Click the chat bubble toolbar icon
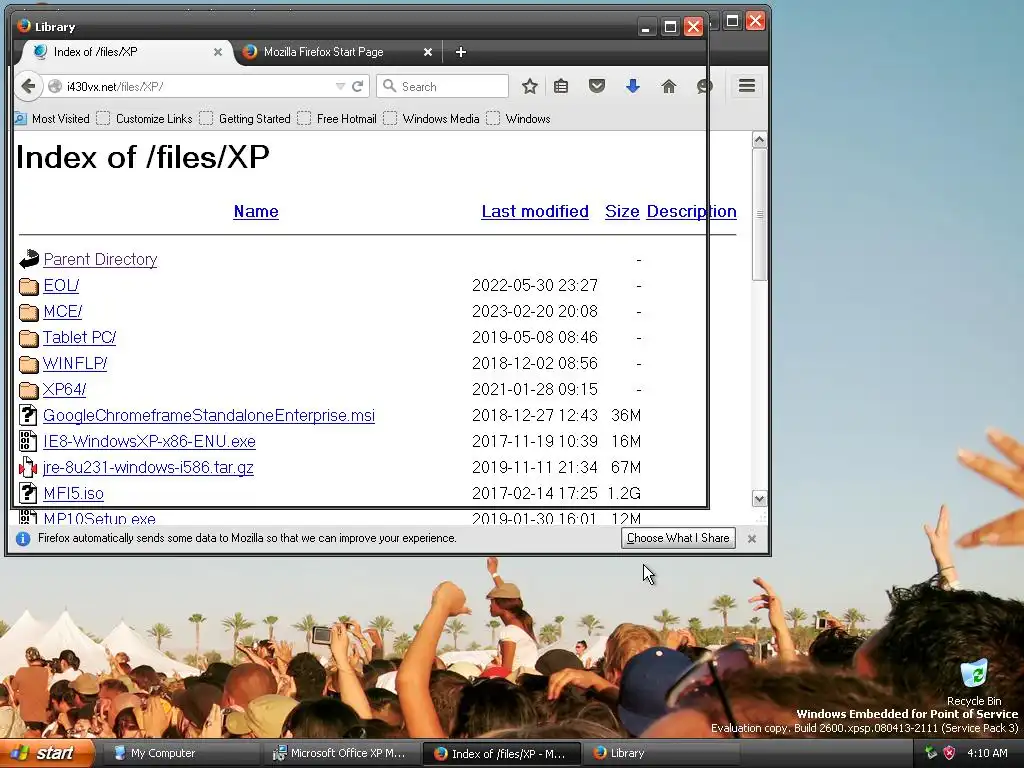 coord(704,86)
